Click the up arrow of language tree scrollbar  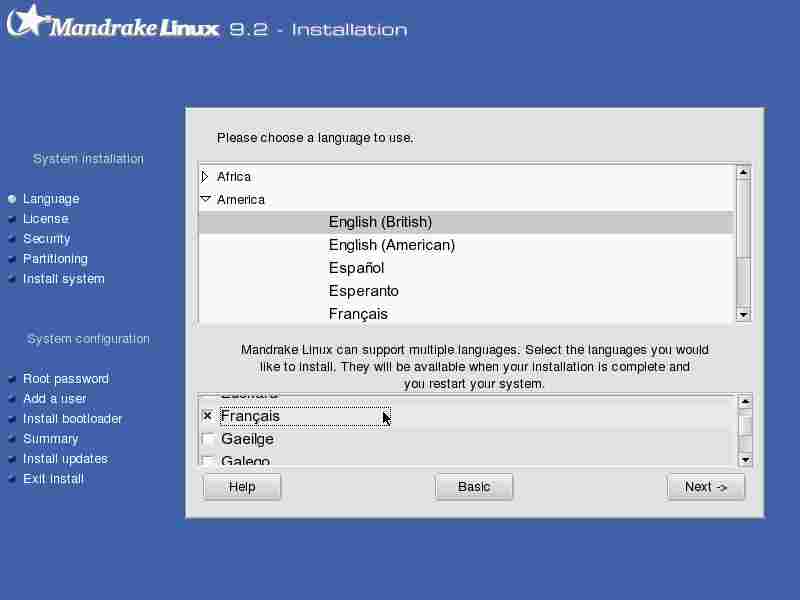click(743, 173)
